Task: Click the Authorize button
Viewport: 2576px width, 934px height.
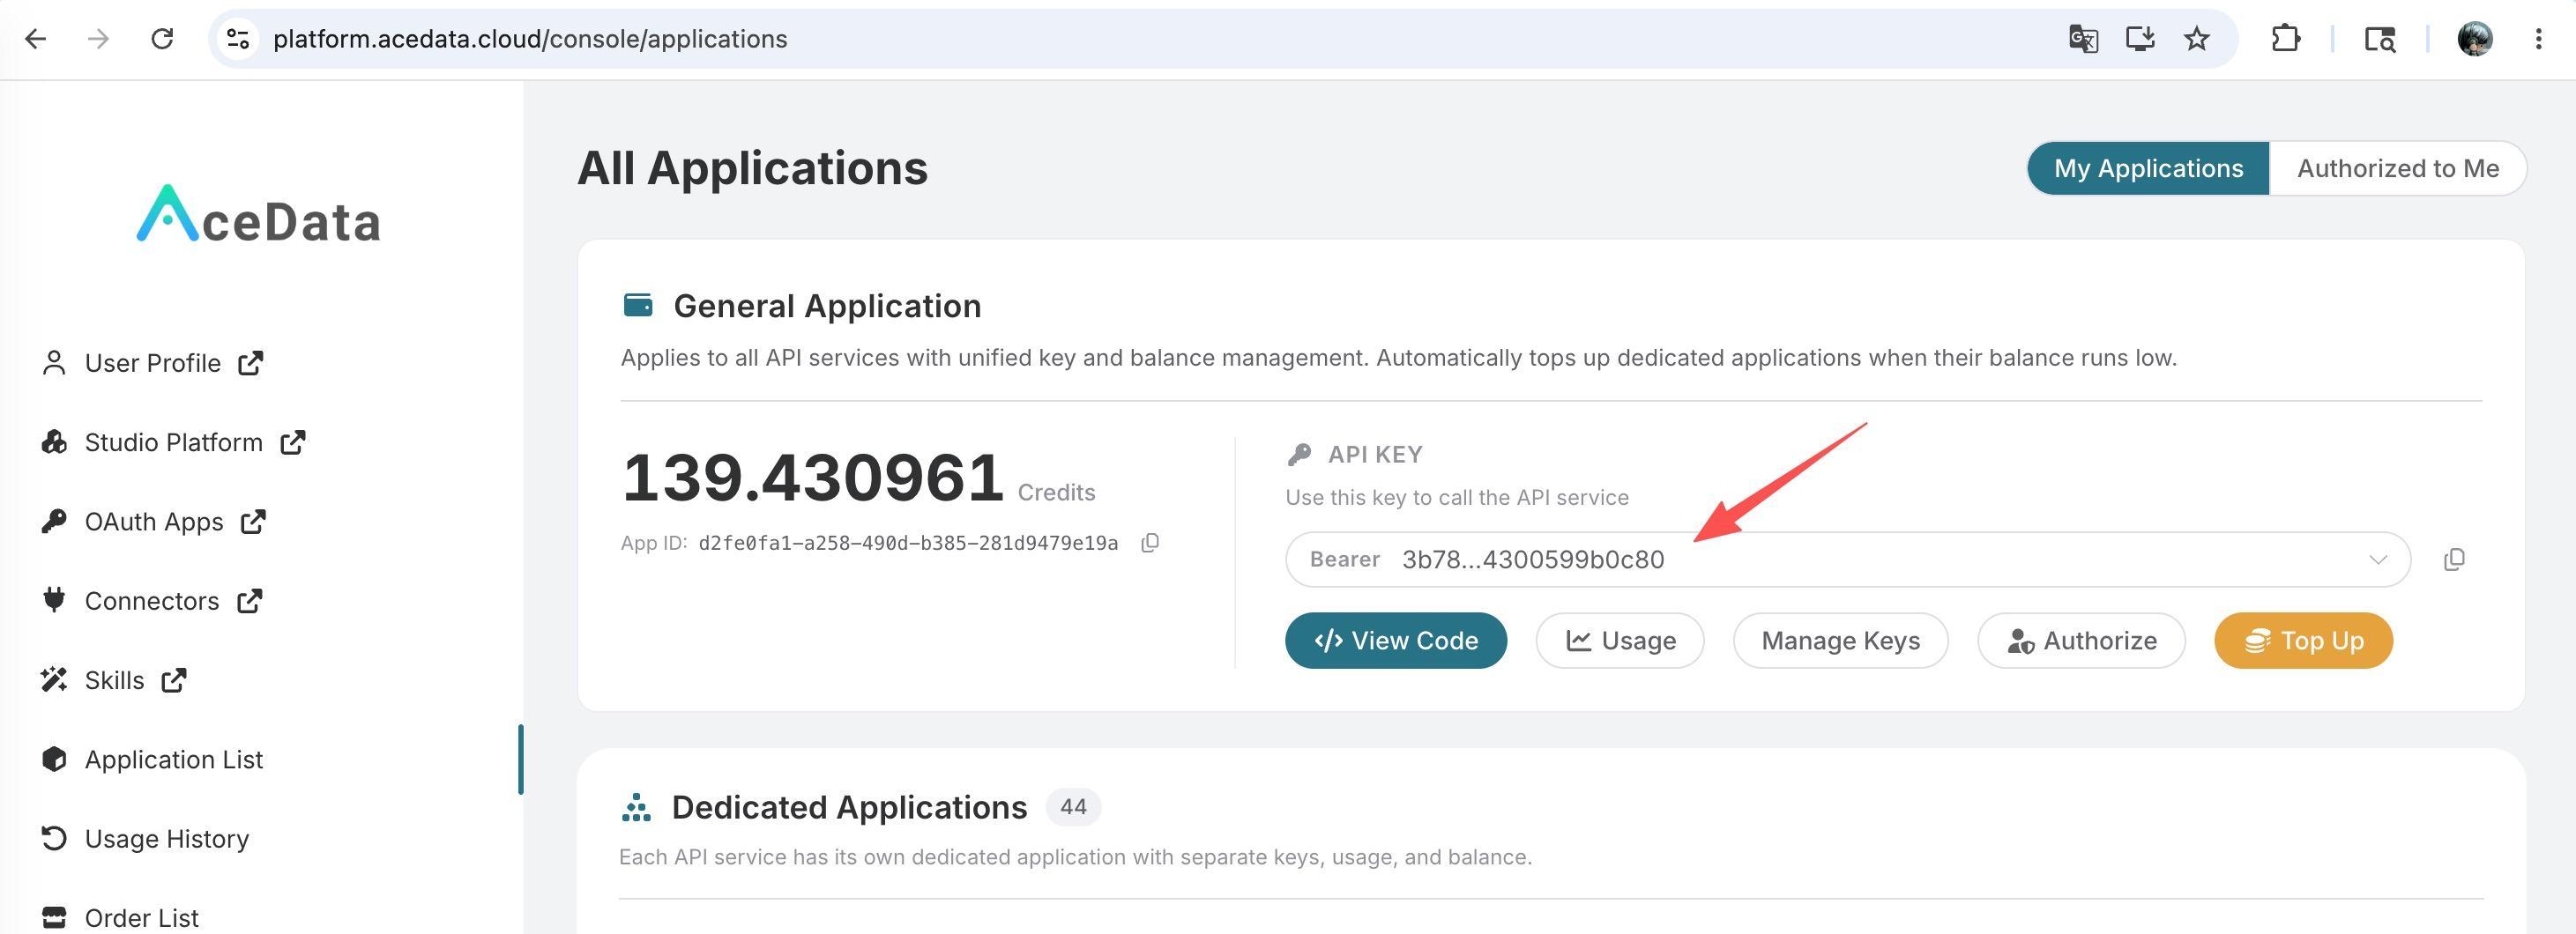Action: (2081, 641)
